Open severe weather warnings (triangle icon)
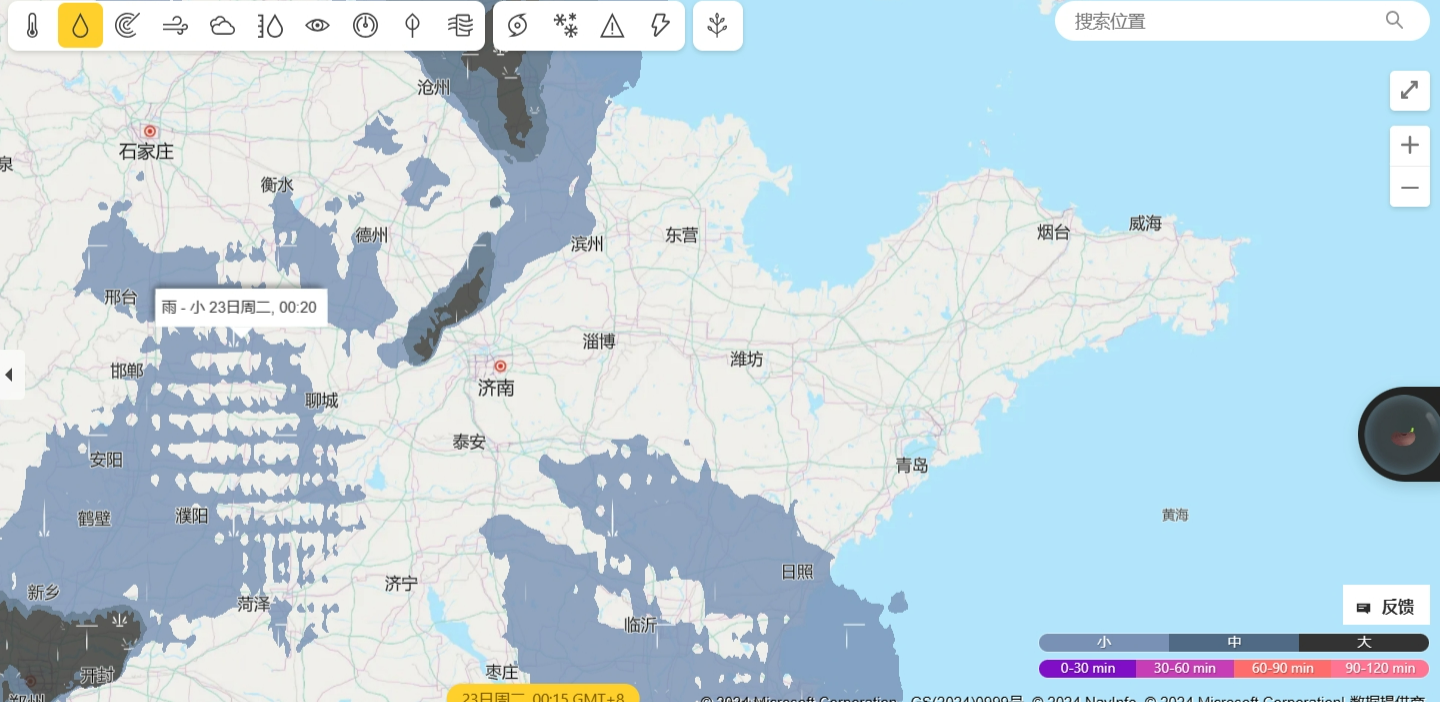The width and height of the screenshot is (1440, 702). tap(612, 26)
